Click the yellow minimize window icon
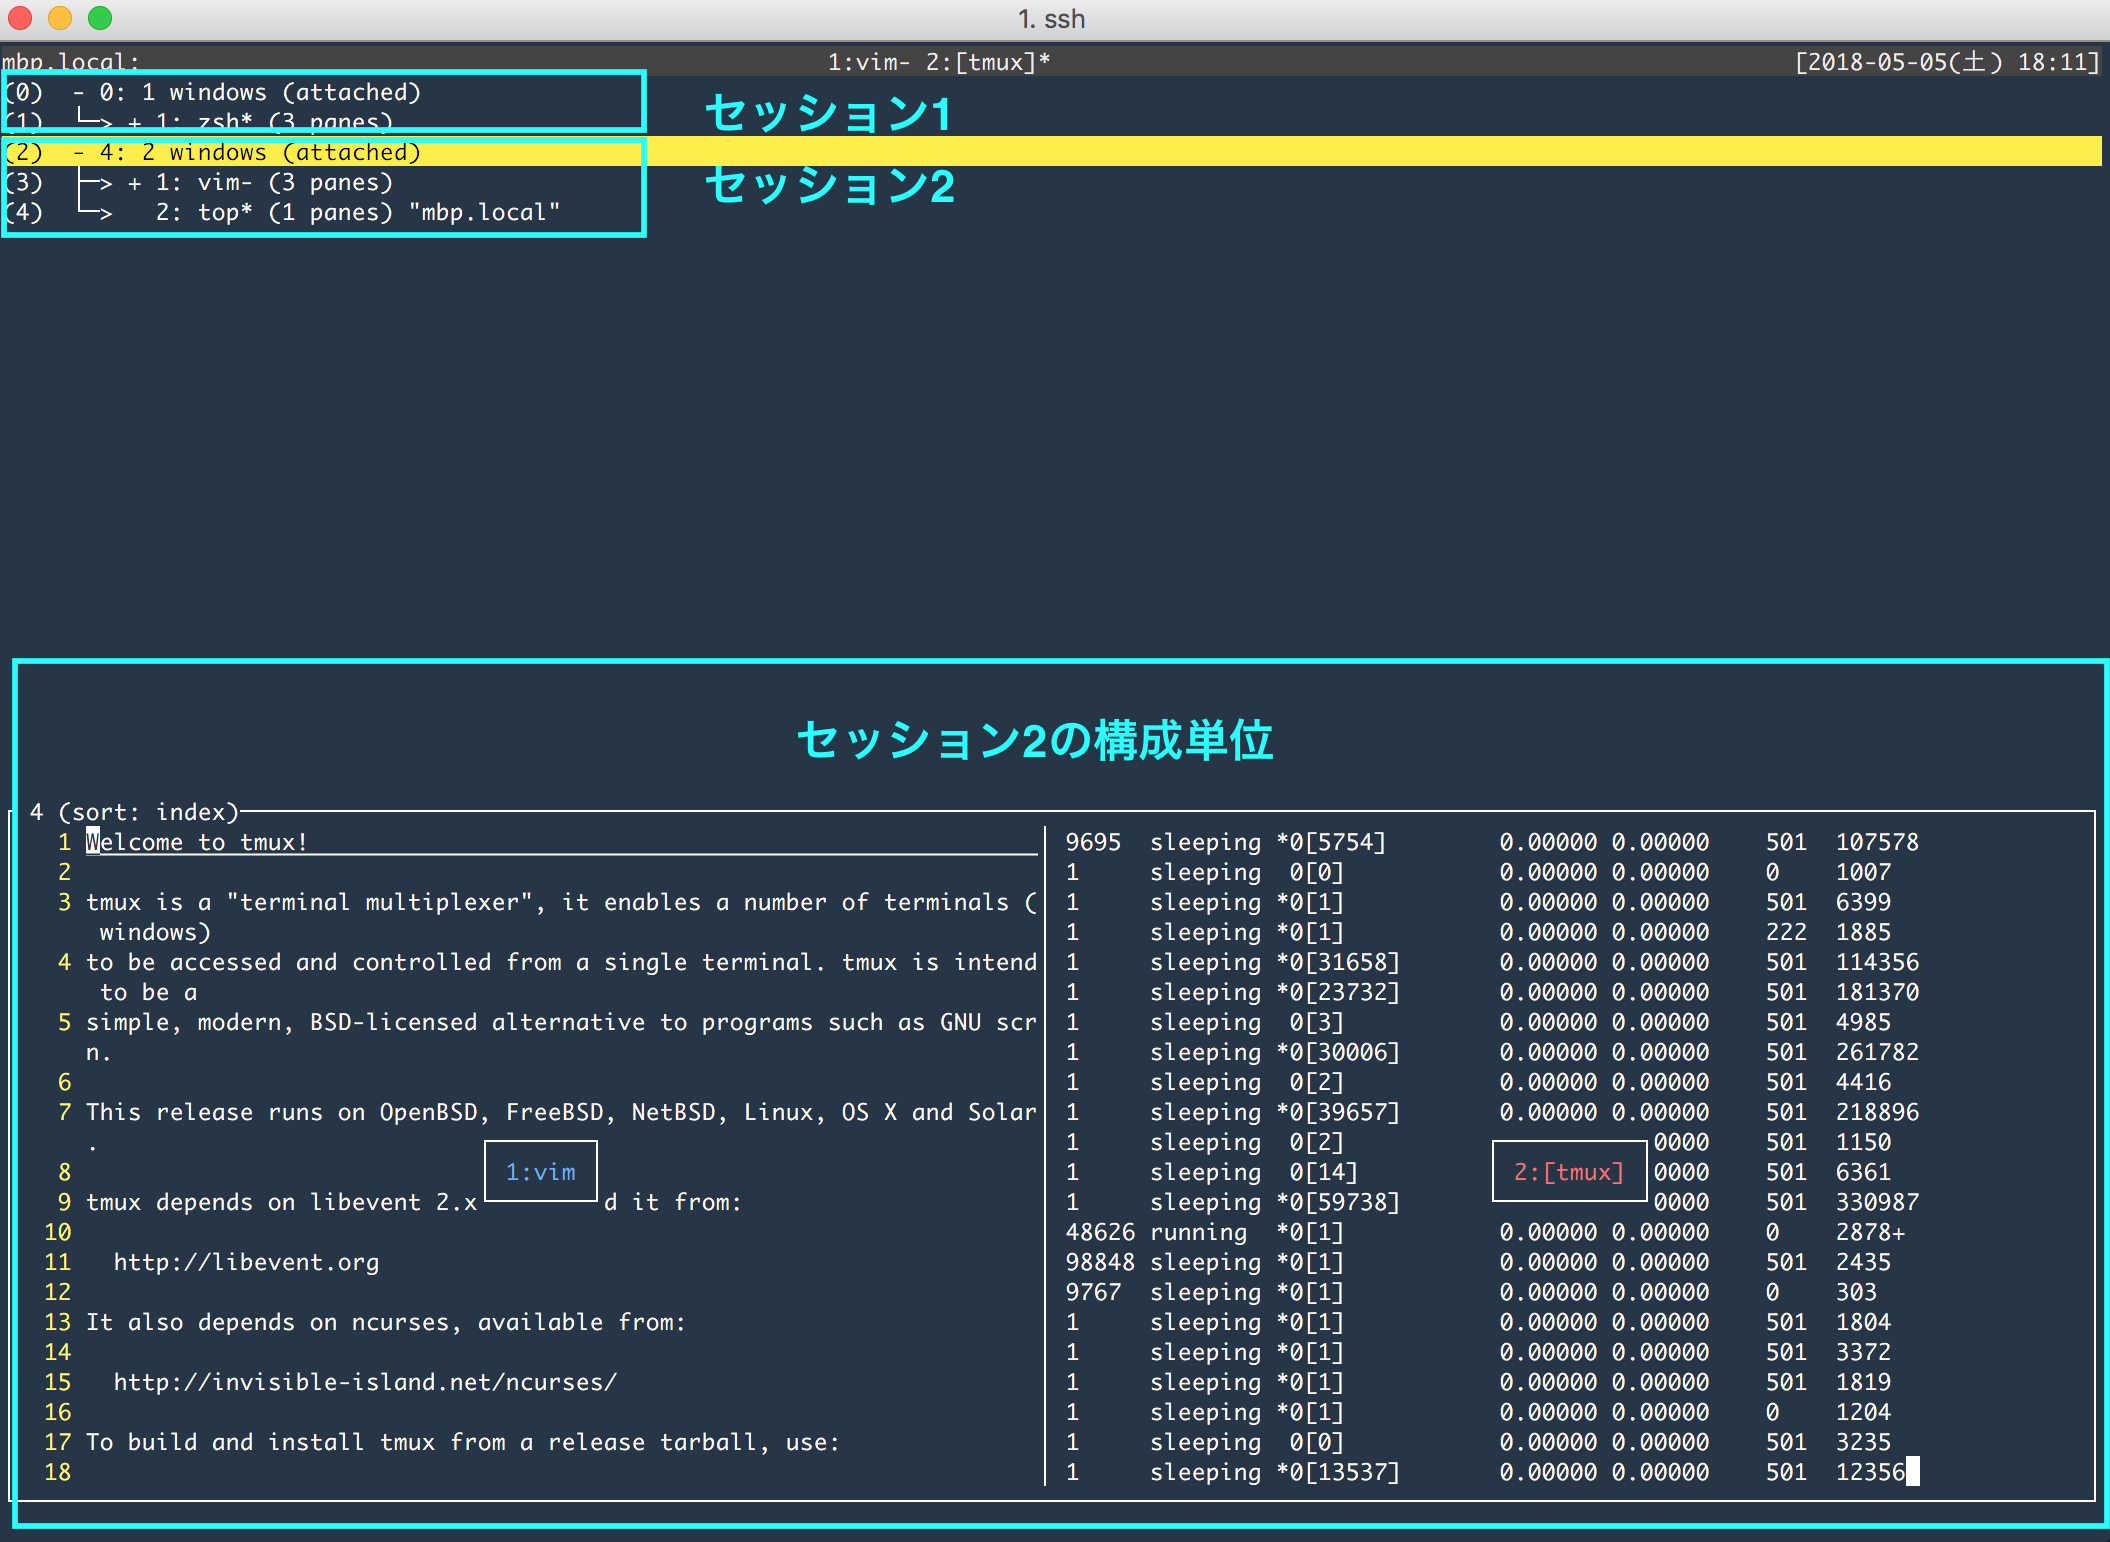This screenshot has width=2110, height=1542. click(62, 17)
